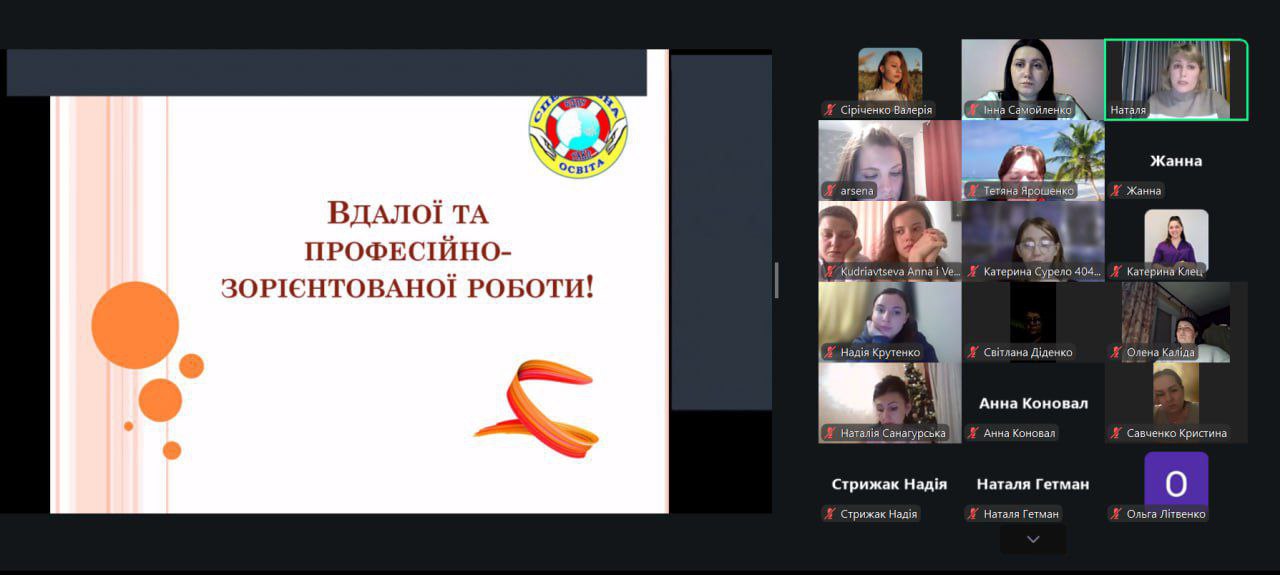Click muted mic icon beside Жанна label
The width and height of the screenshot is (1280, 575).
[x=1116, y=191]
